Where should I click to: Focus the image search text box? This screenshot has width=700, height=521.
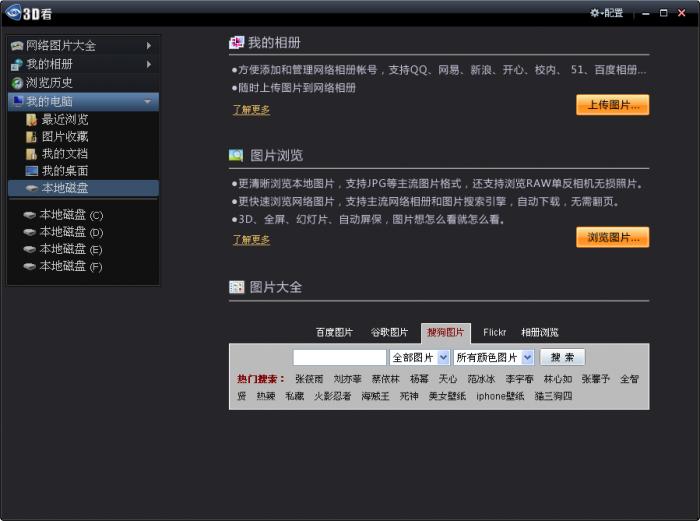(340, 357)
